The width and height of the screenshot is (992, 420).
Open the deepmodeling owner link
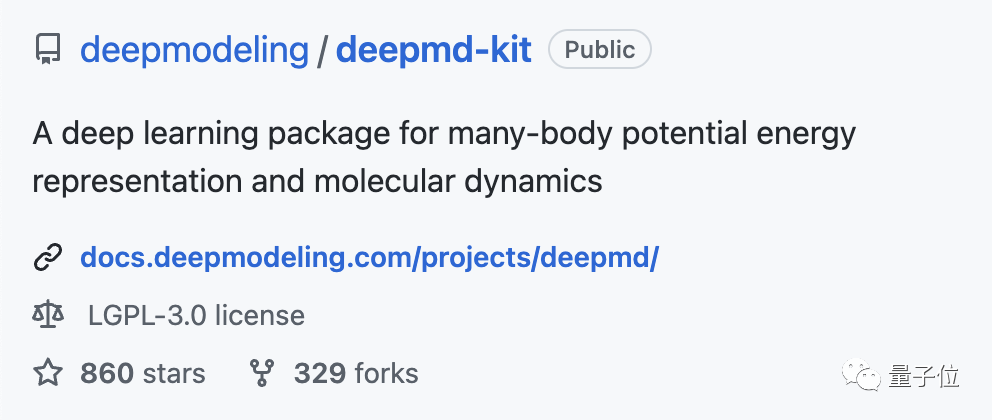[194, 49]
